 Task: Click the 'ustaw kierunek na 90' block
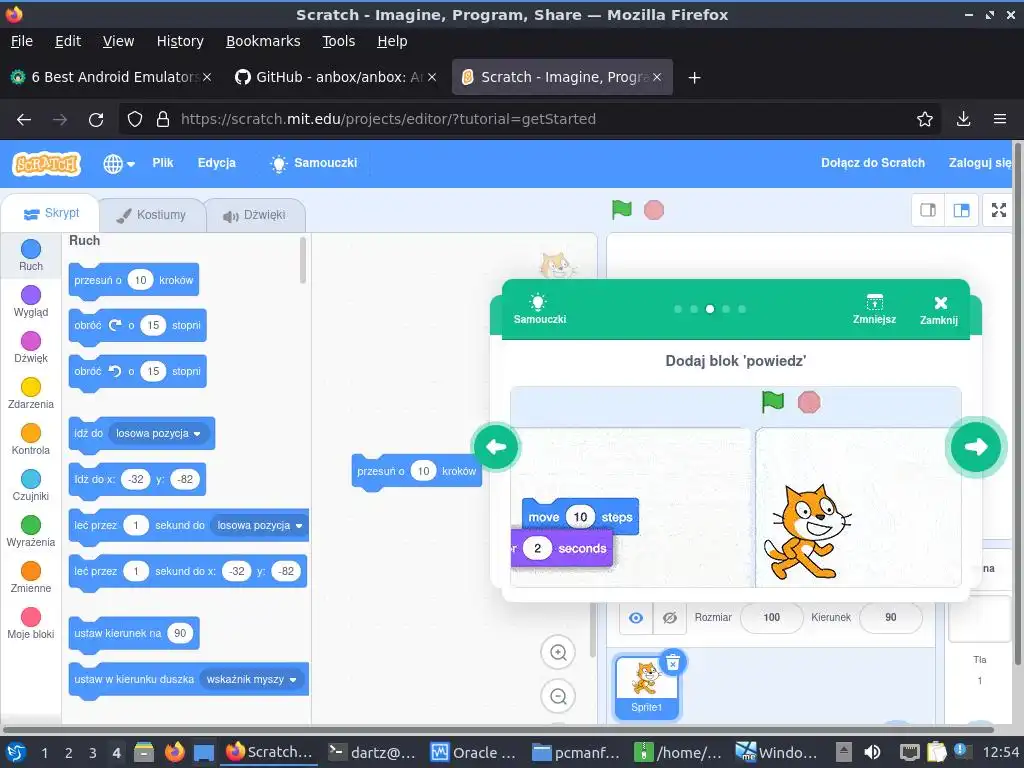click(134, 634)
